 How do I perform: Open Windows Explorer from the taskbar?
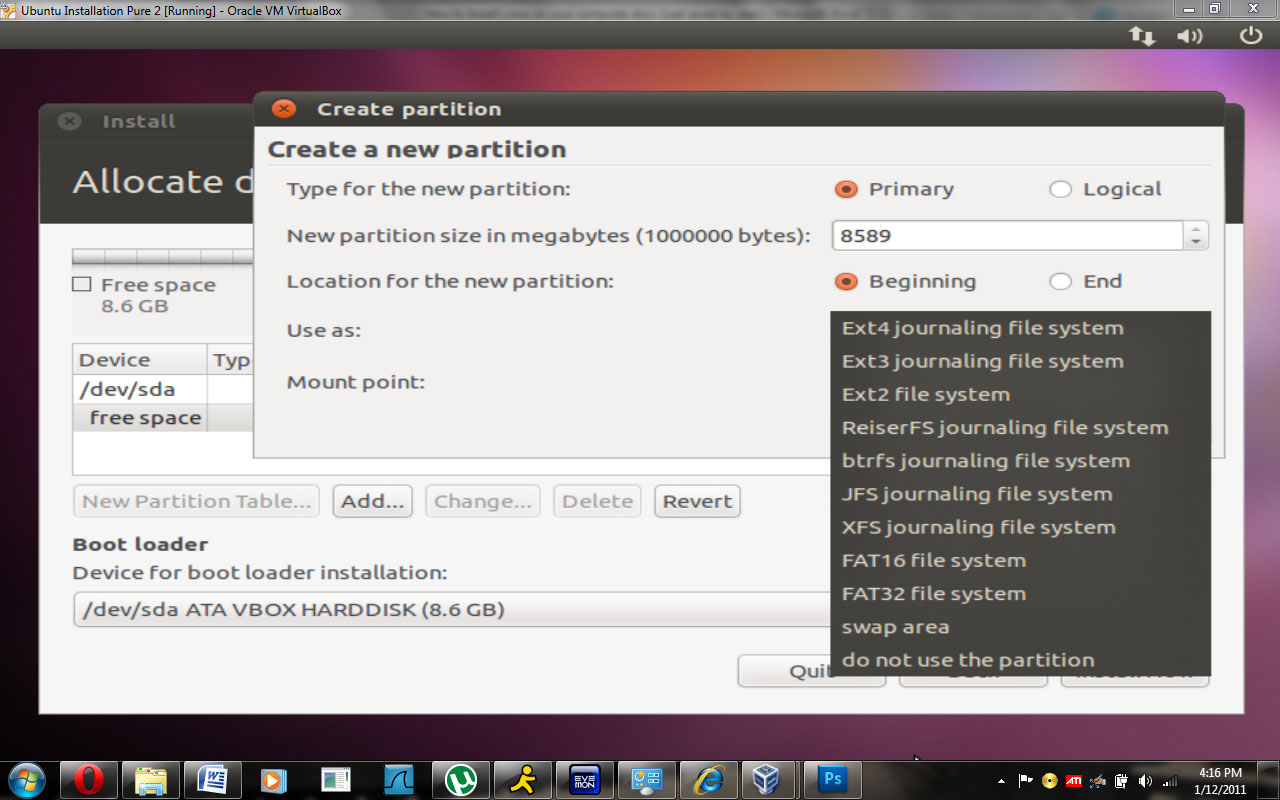(150, 779)
